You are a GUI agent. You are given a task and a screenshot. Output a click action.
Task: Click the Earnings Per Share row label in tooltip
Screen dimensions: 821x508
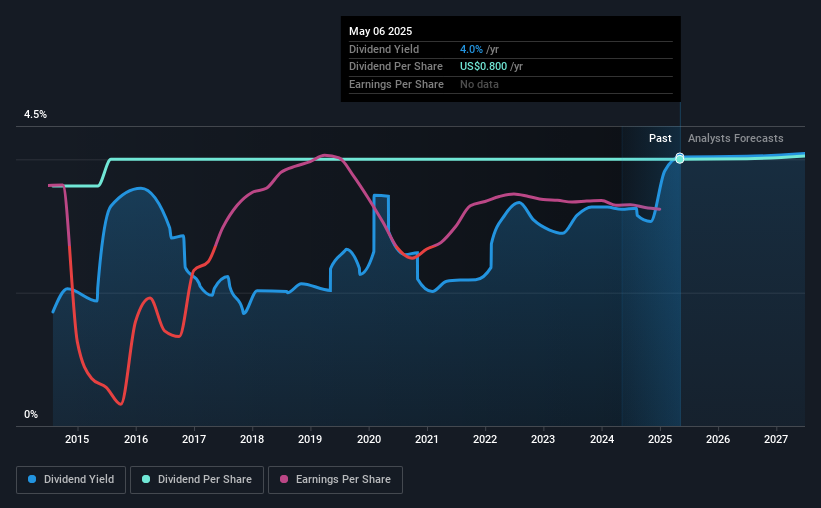[x=396, y=84]
